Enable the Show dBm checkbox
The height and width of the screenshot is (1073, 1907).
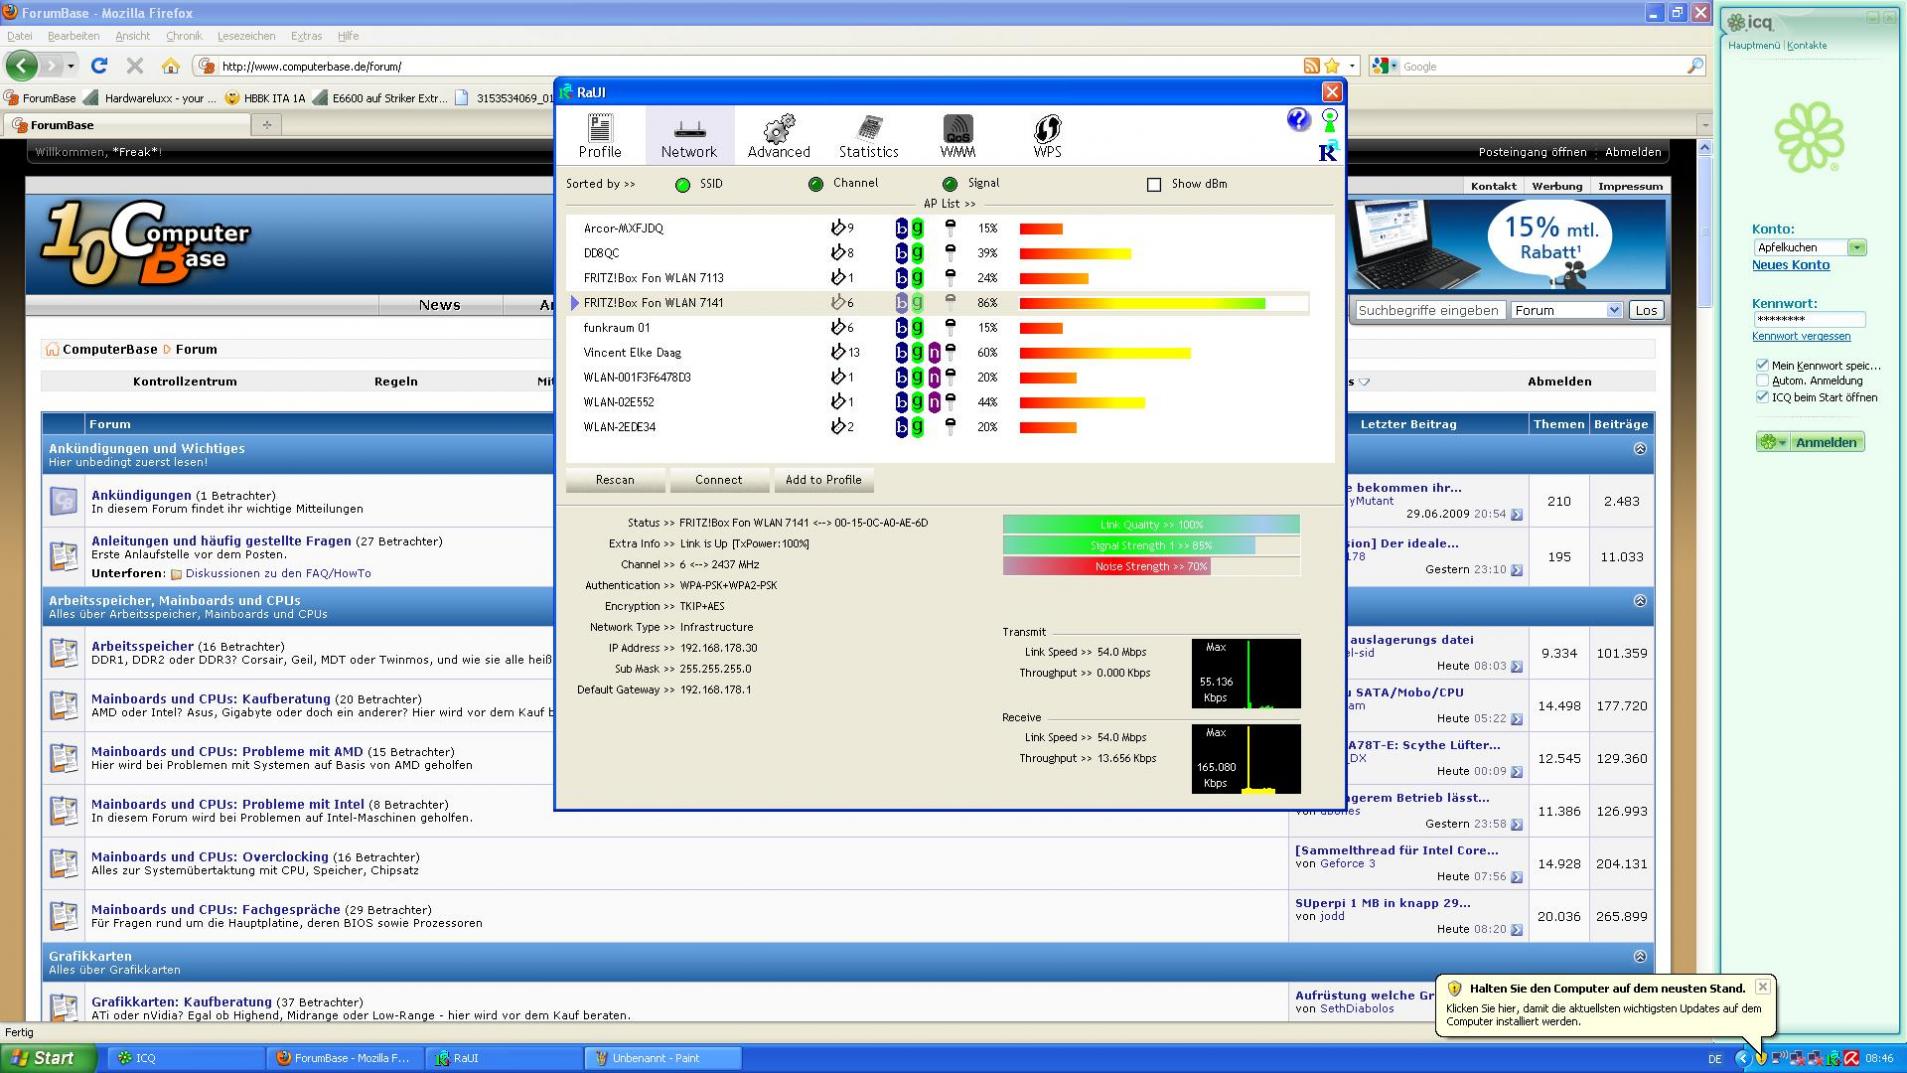tap(1154, 184)
